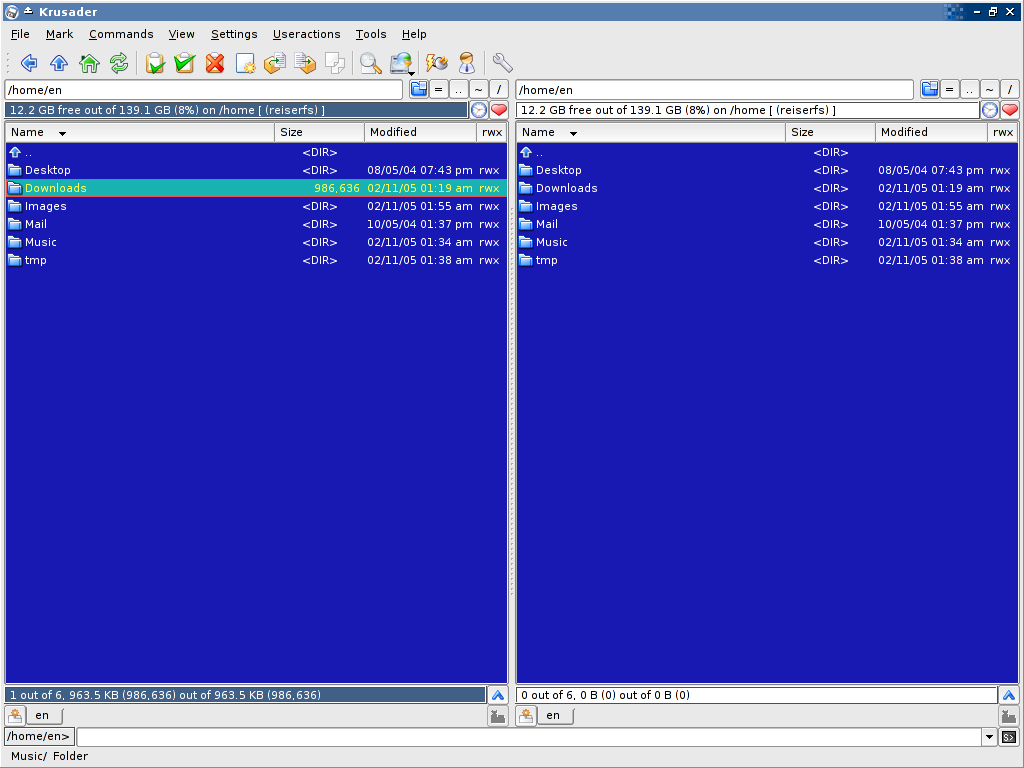This screenshot has height=768, width=1024.
Task: Open Configure Krusader with wrench icon
Action: pos(502,63)
